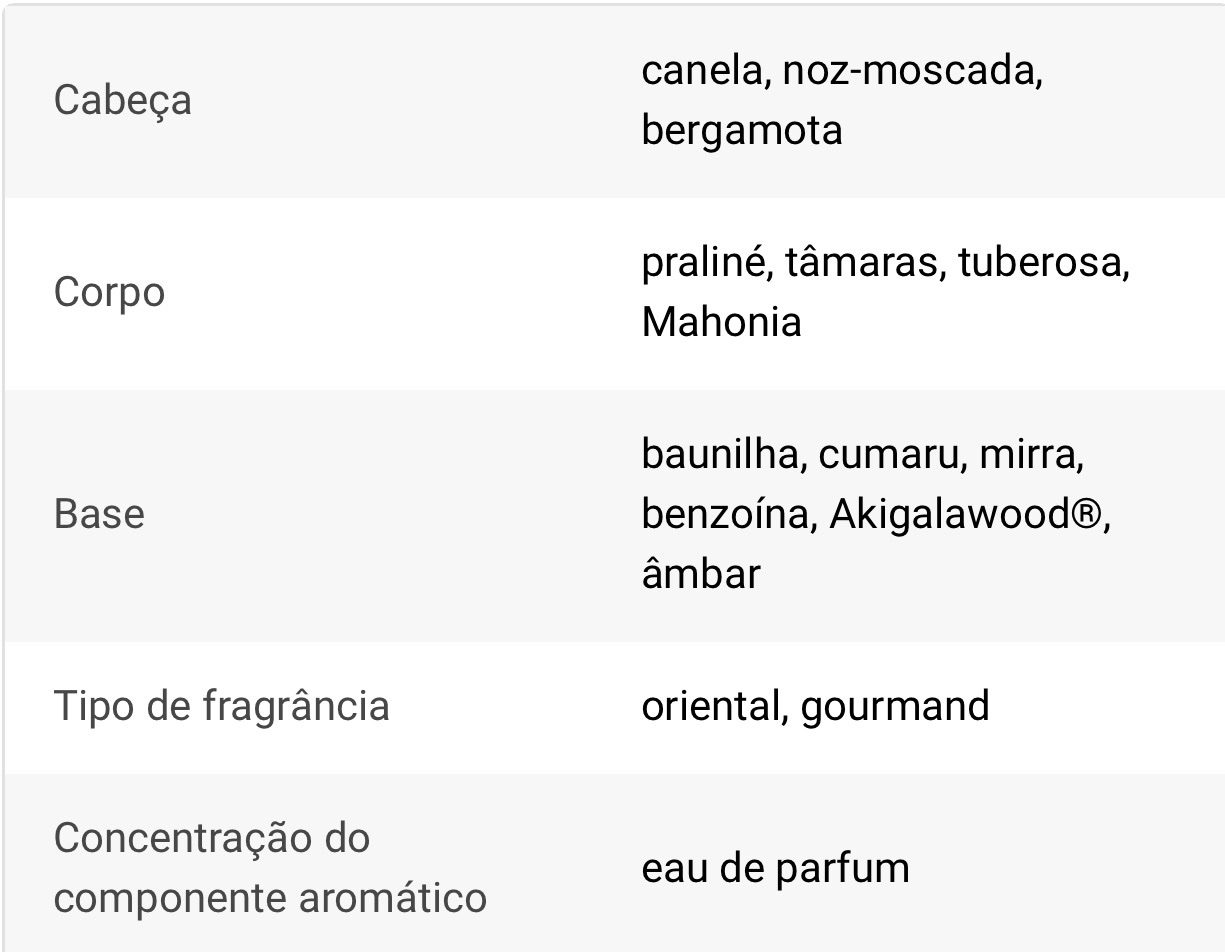Select the Tipo de fragrância label
Image resolution: width=1225 pixels, height=952 pixels.
221,706
